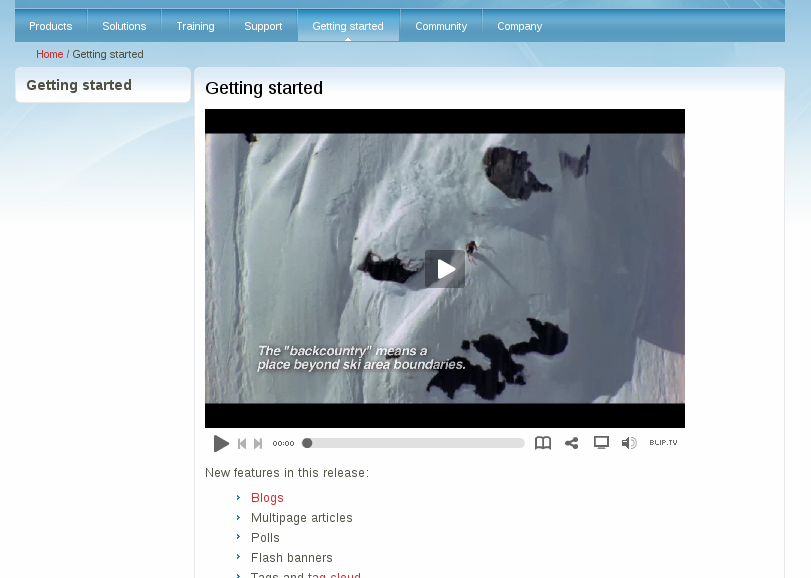Seek on the video progress bar

pos(414,443)
